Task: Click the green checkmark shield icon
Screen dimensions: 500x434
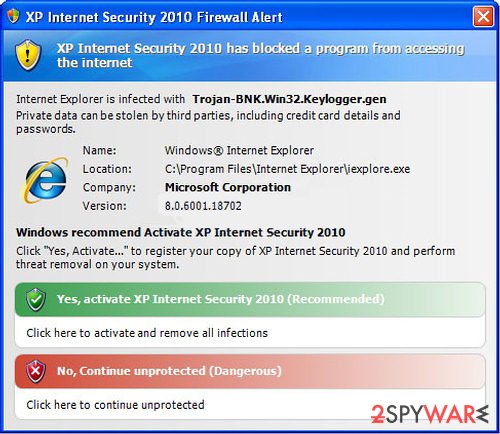Action: [36, 299]
